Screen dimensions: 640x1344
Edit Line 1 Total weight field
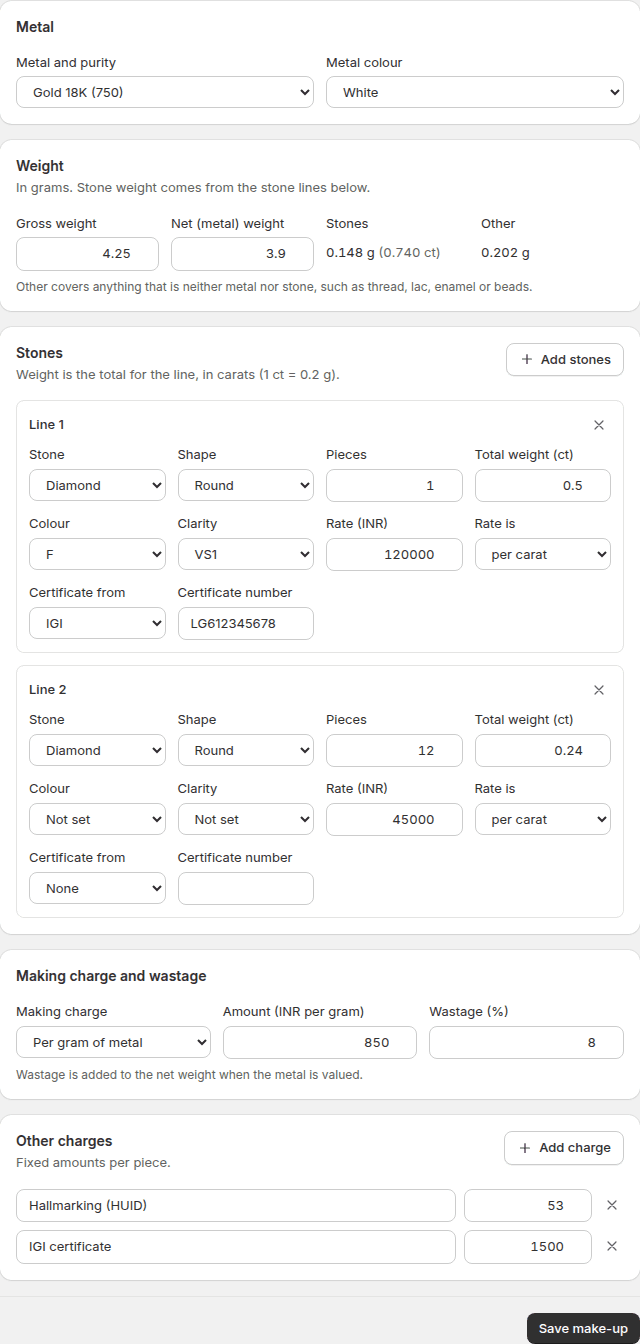[543, 485]
